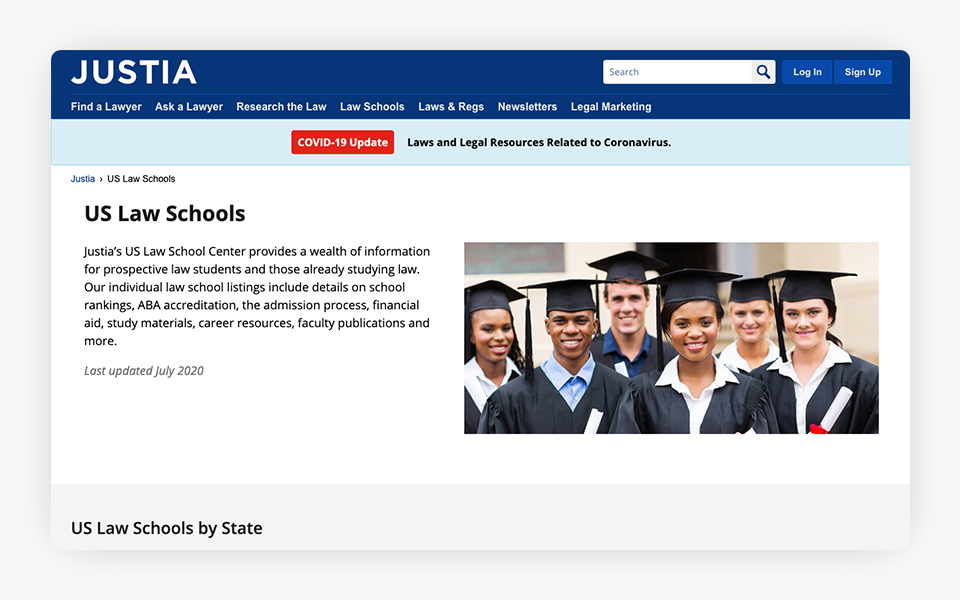960x600 pixels.
Task: Select the Newsletters navigation item
Action: 527,107
